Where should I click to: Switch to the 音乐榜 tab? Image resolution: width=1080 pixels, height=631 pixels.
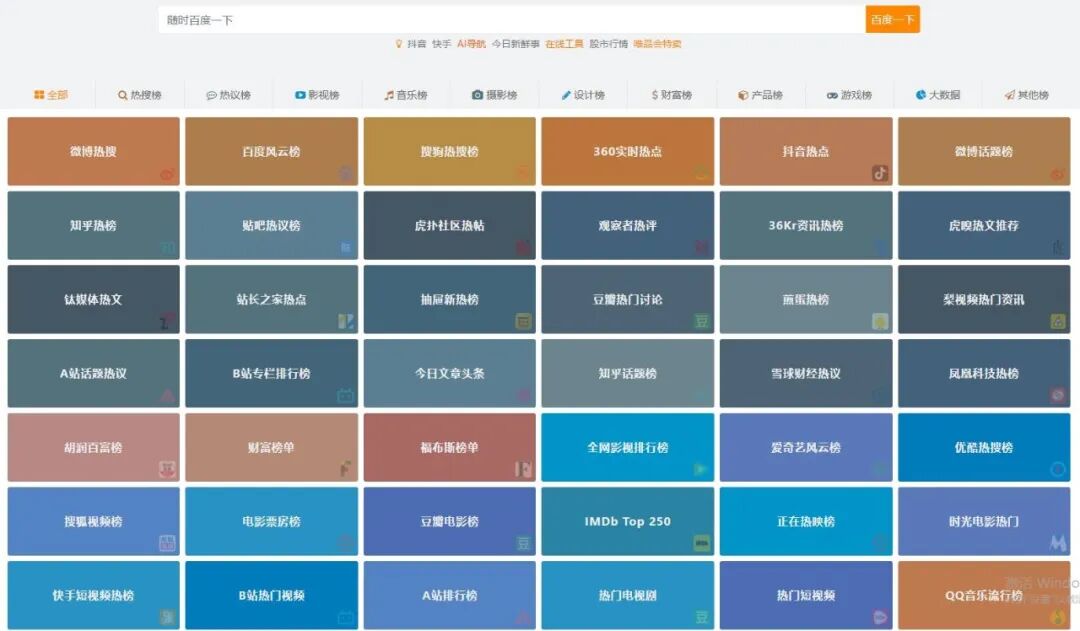[406, 94]
